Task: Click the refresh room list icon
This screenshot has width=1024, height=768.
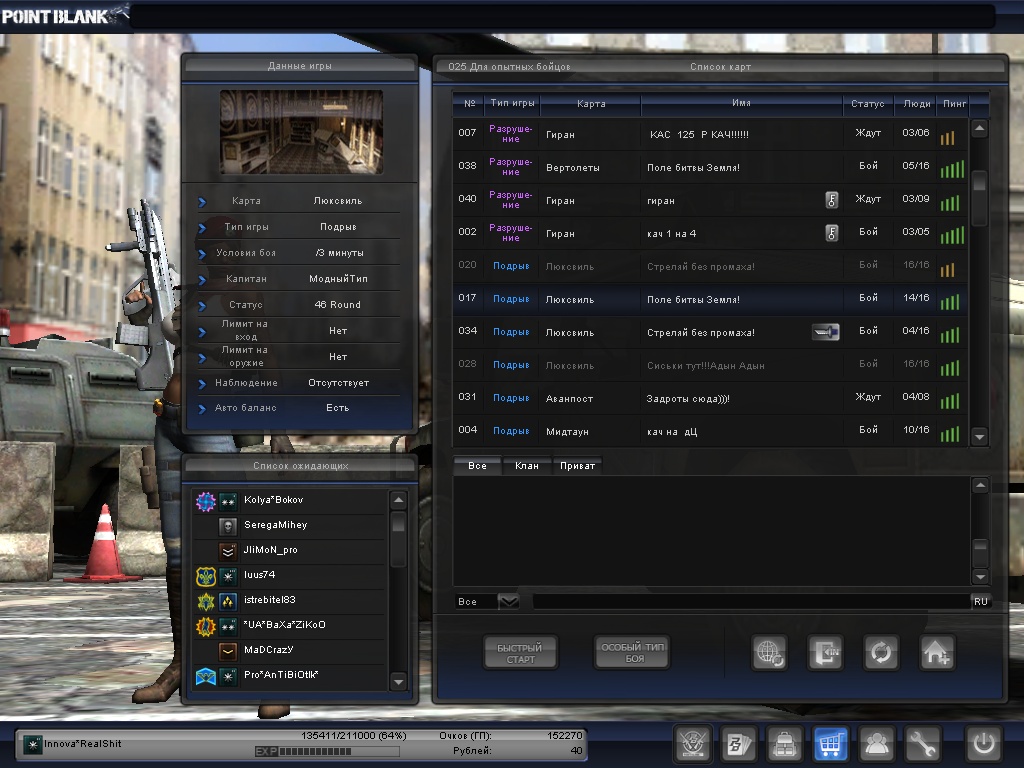Action: [881, 653]
